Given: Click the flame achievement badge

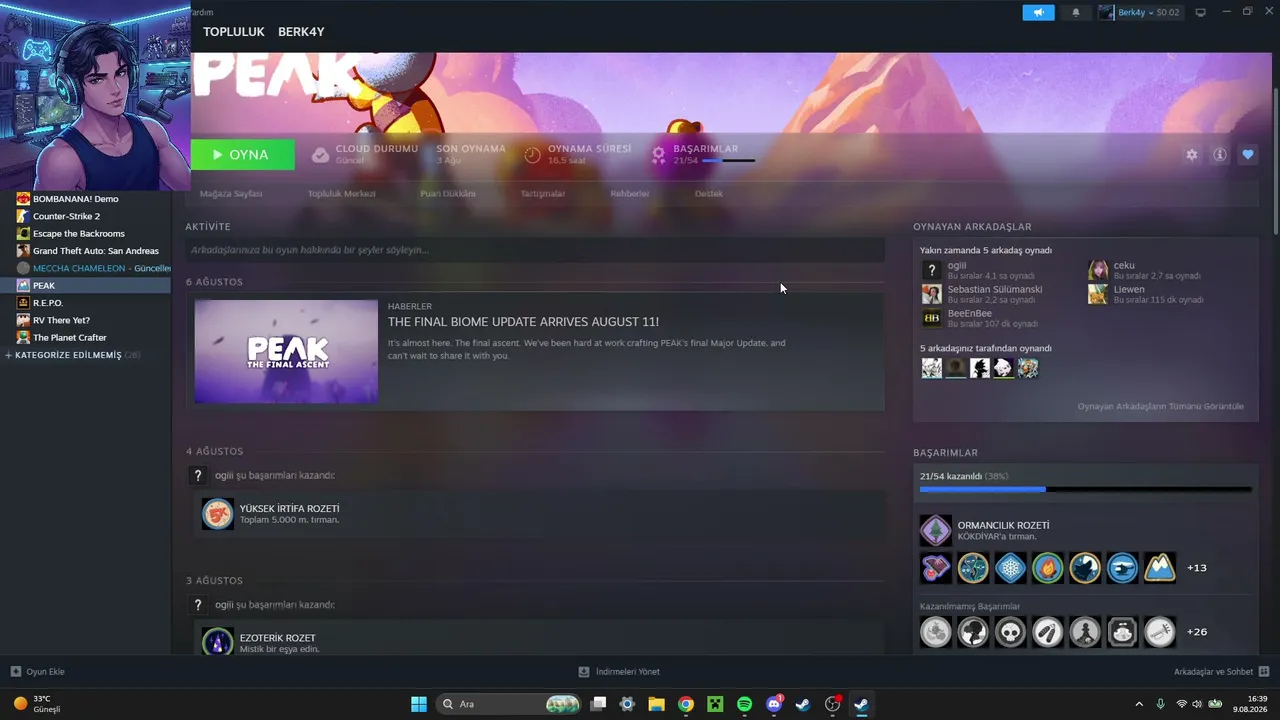Looking at the screenshot, I should (x=1048, y=568).
